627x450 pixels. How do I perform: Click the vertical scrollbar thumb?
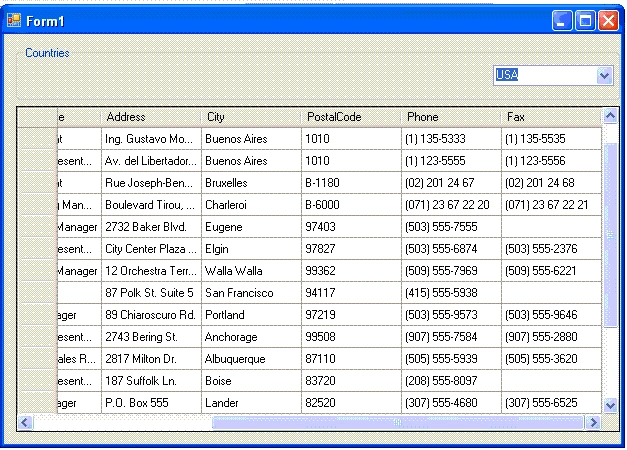point(610,235)
